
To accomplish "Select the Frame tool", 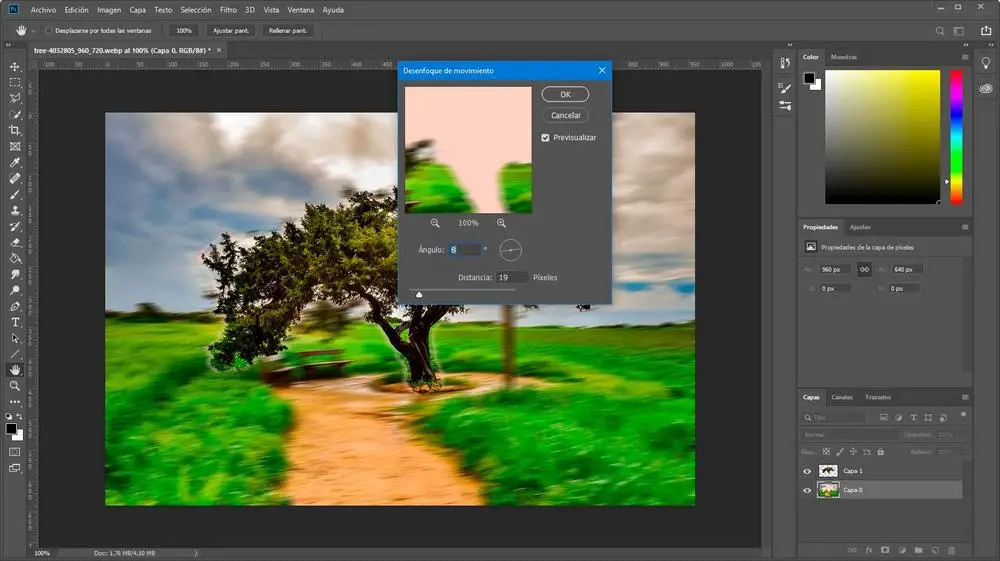I will (15, 147).
